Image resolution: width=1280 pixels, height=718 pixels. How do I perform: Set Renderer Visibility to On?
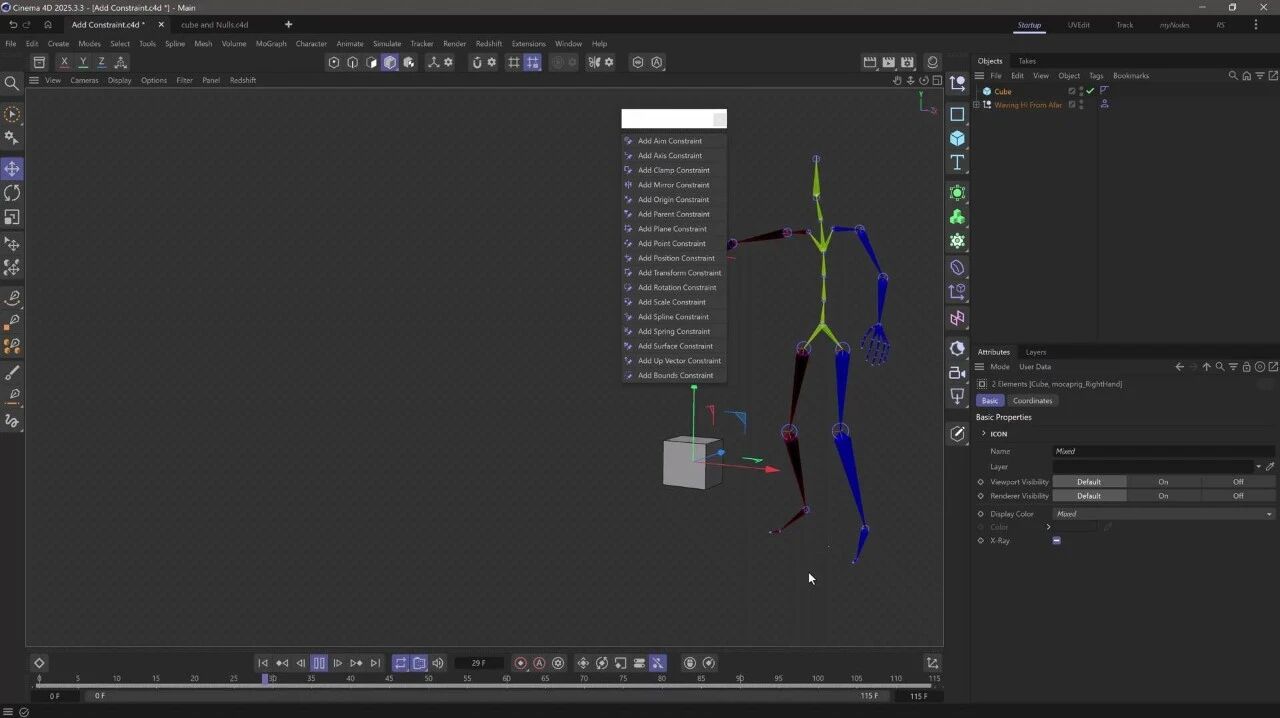[1163, 496]
